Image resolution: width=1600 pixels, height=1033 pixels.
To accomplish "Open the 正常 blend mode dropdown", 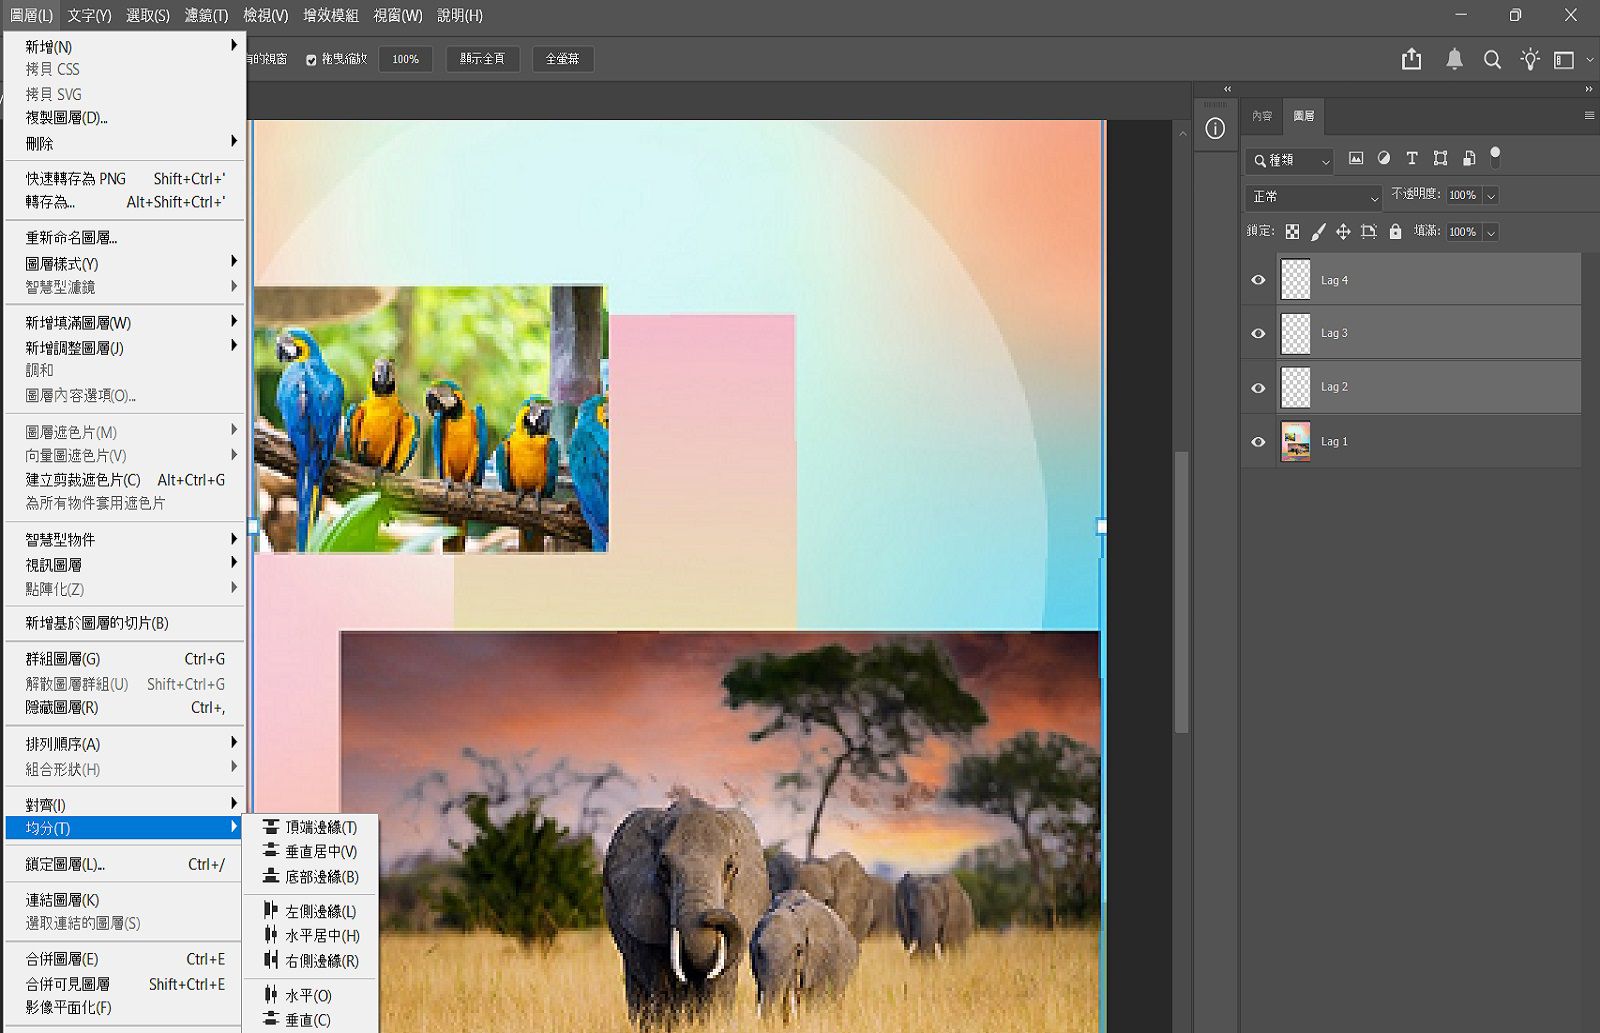I will coord(1314,197).
